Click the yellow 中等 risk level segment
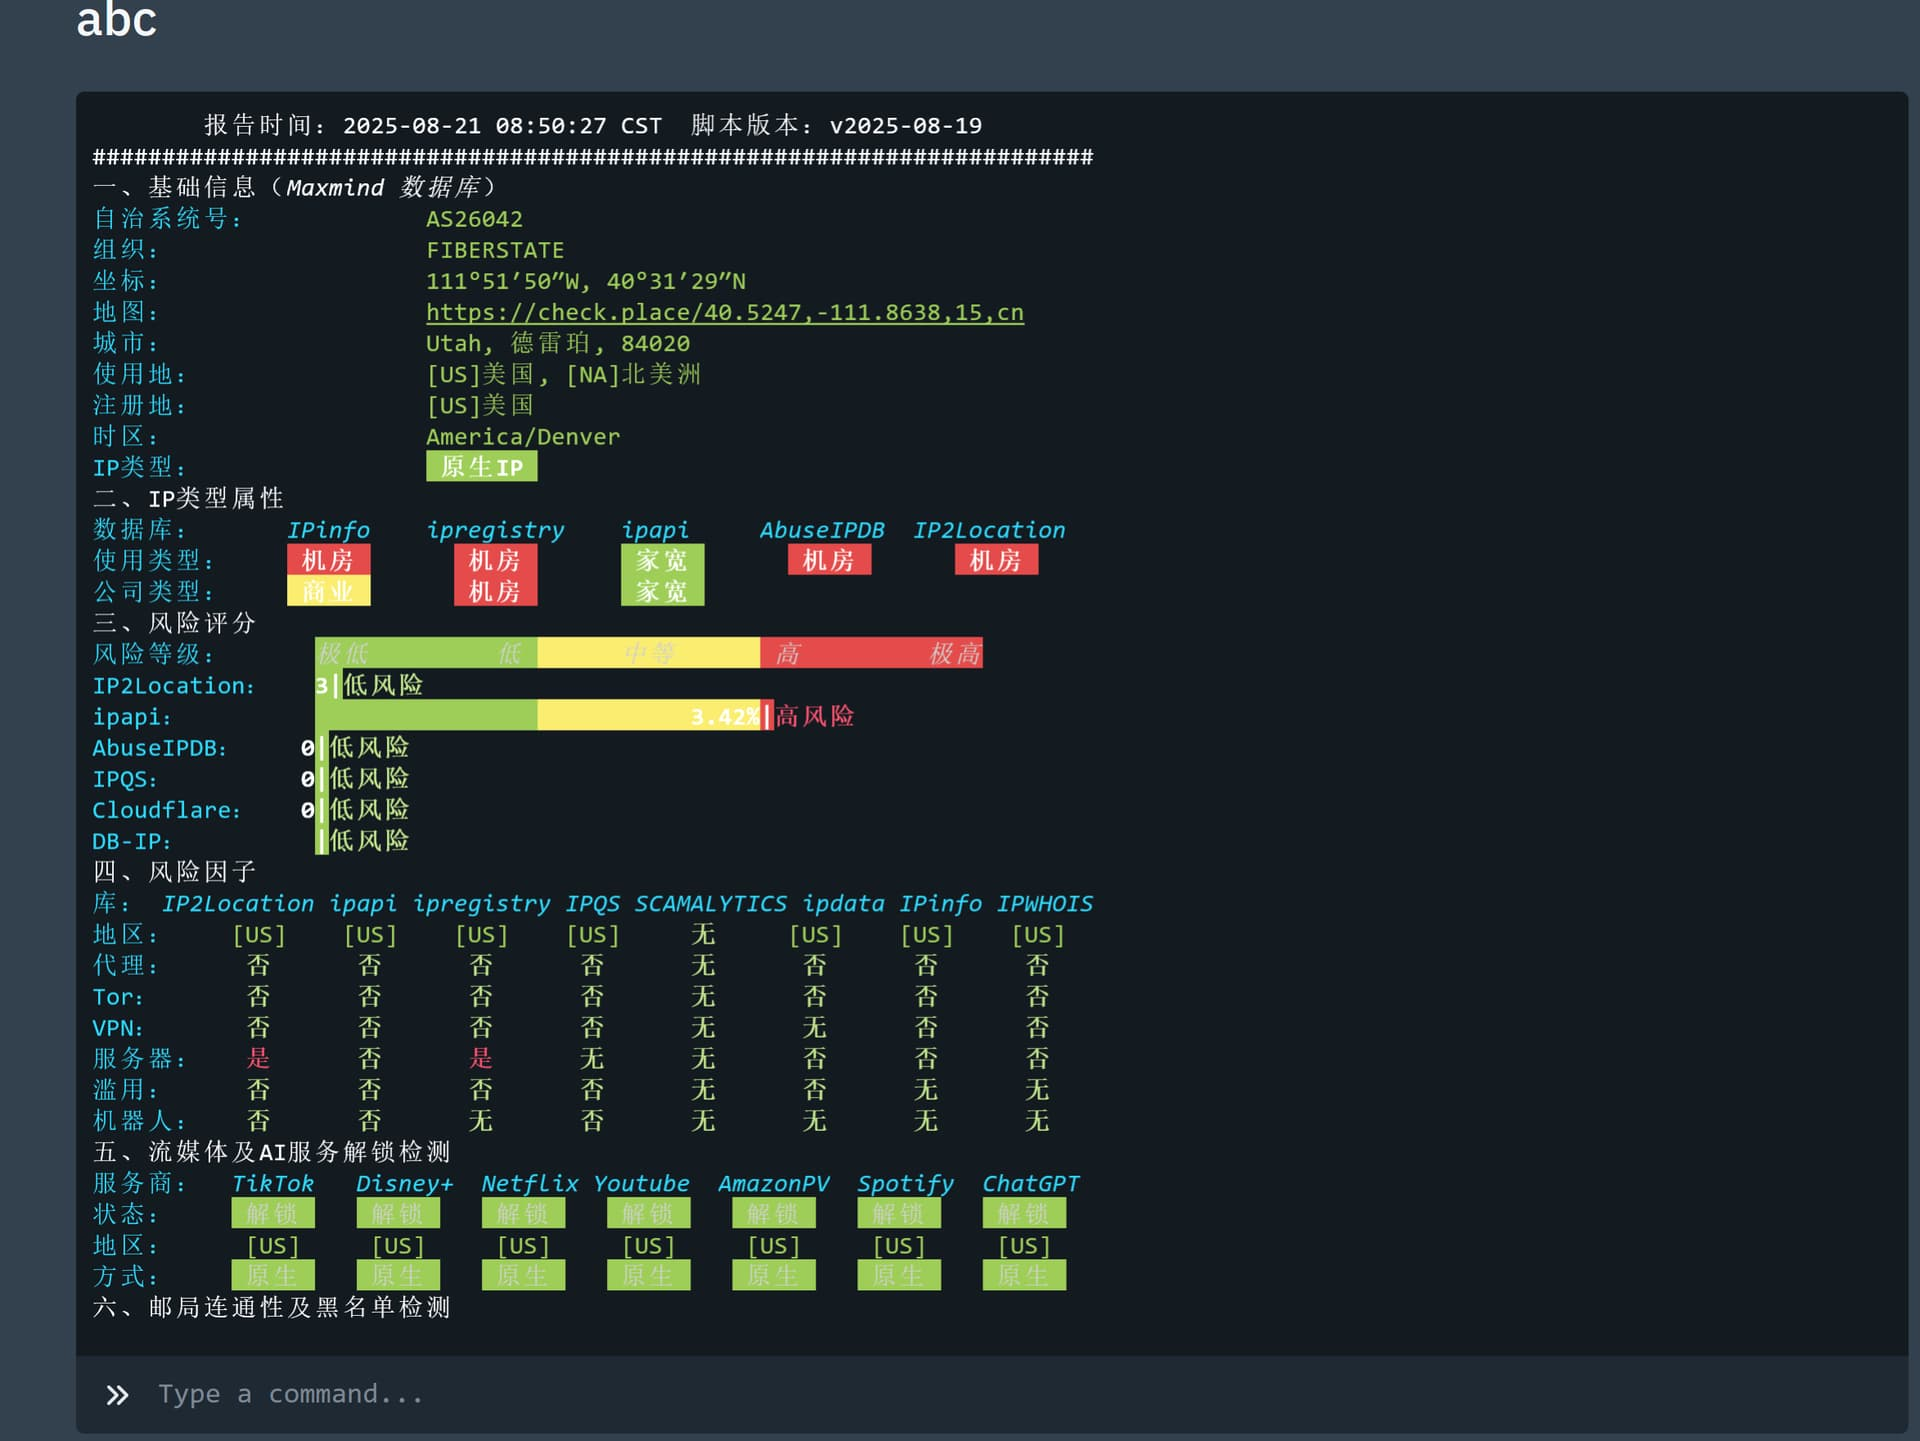The image size is (1920, 1441). [648, 654]
